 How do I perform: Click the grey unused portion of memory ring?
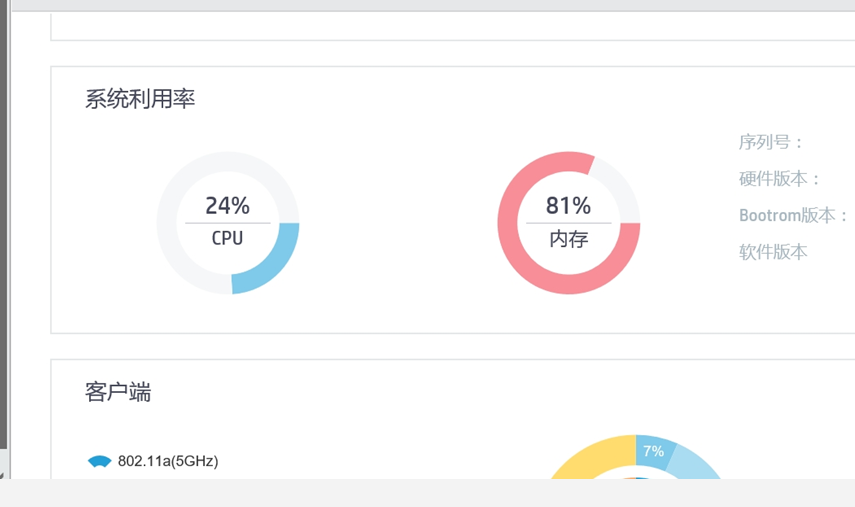tap(620, 180)
